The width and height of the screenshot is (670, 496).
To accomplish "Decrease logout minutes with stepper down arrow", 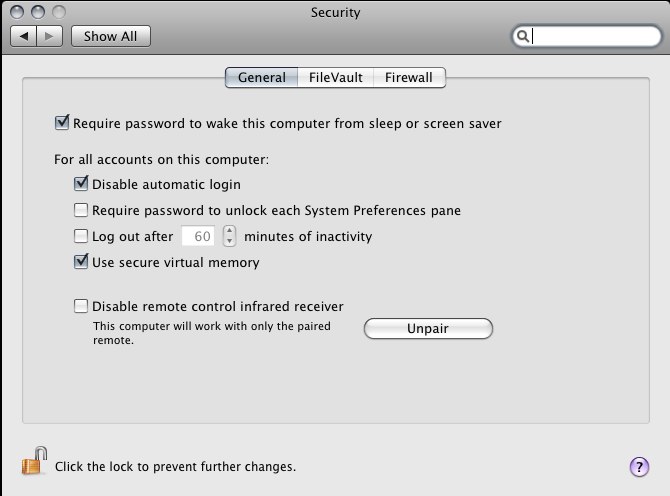I will (229, 241).
